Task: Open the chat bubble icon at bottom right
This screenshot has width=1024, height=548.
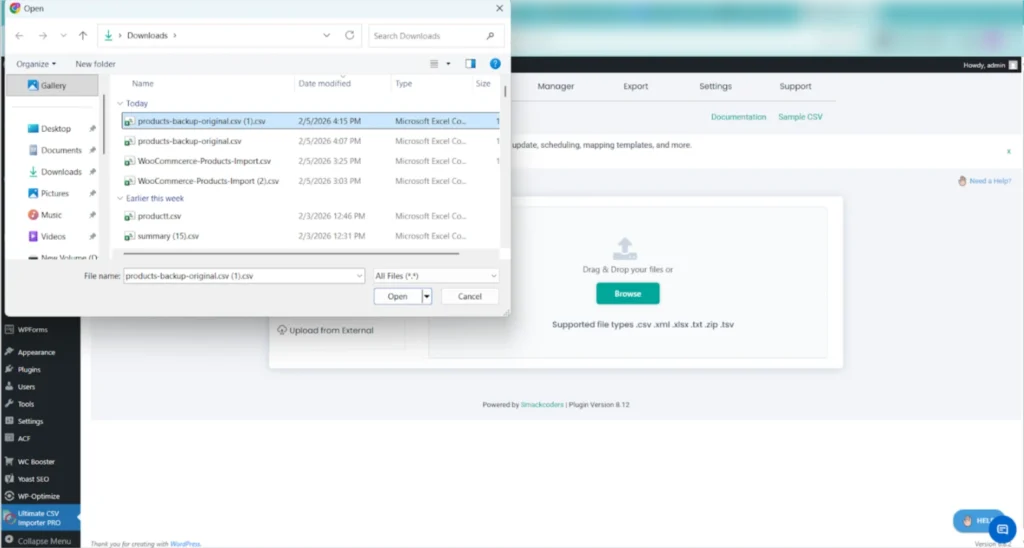Action: pyautogui.click(x=1002, y=529)
